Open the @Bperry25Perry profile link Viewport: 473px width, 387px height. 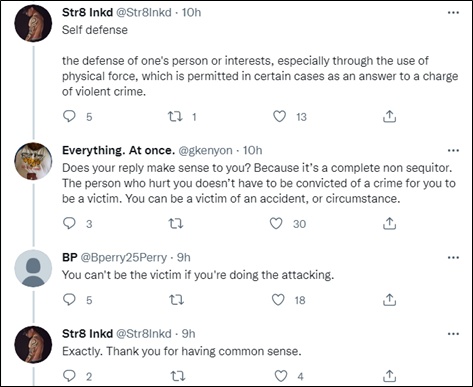(x=124, y=257)
